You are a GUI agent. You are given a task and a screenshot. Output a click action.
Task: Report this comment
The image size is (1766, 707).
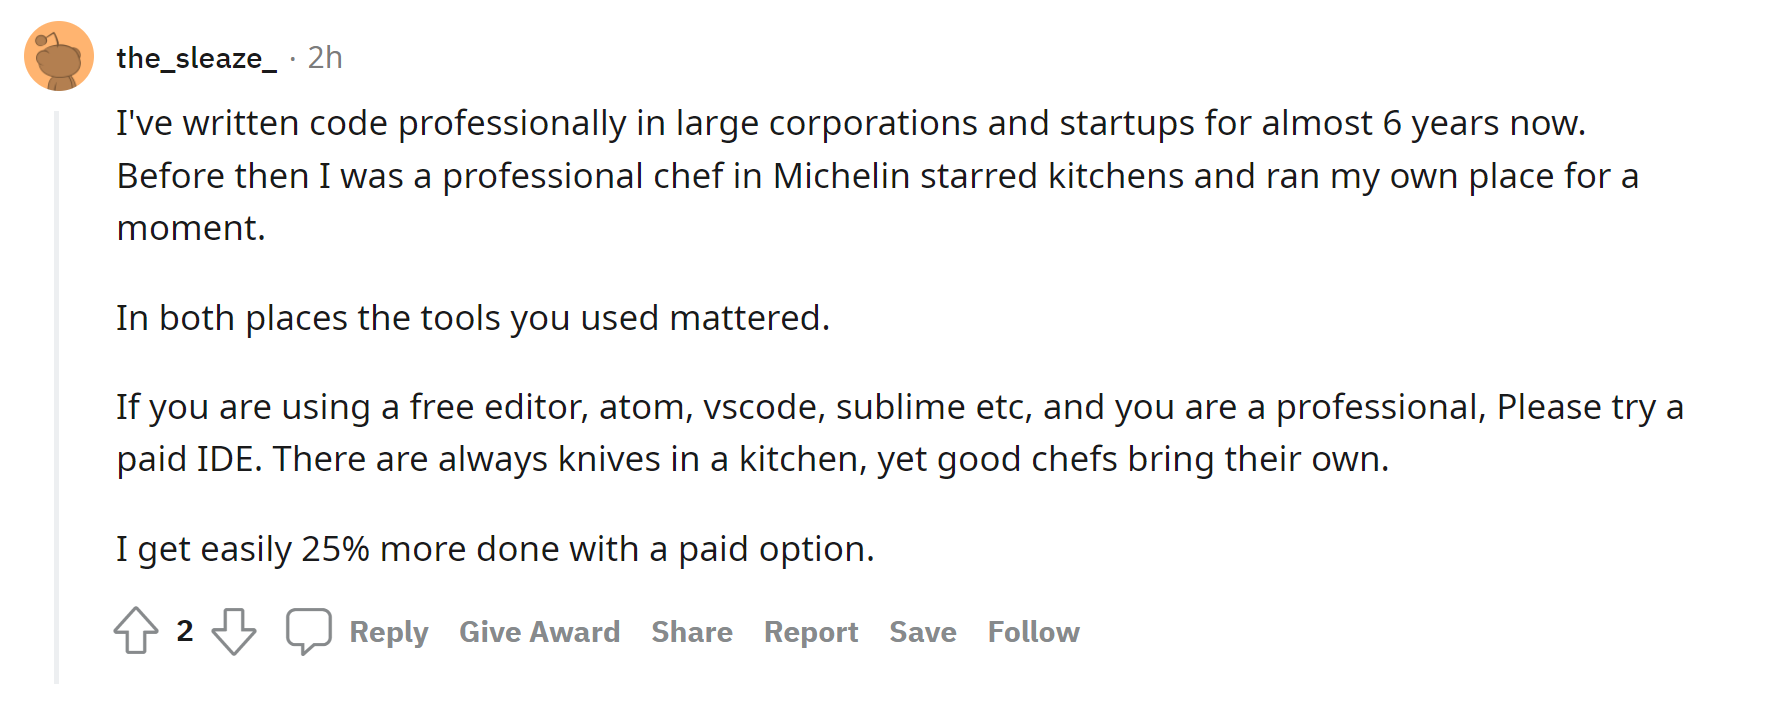811,632
